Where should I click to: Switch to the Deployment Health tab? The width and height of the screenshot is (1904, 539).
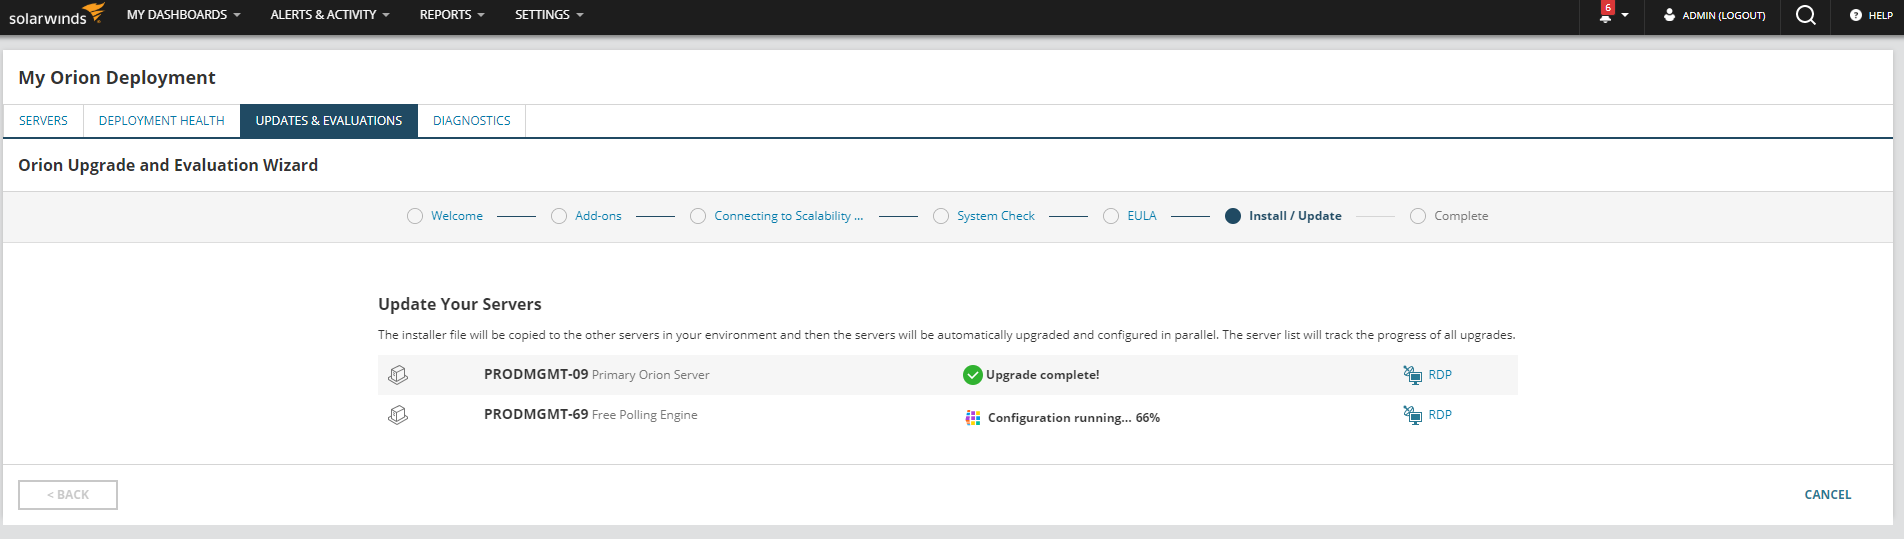pyautogui.click(x=162, y=121)
